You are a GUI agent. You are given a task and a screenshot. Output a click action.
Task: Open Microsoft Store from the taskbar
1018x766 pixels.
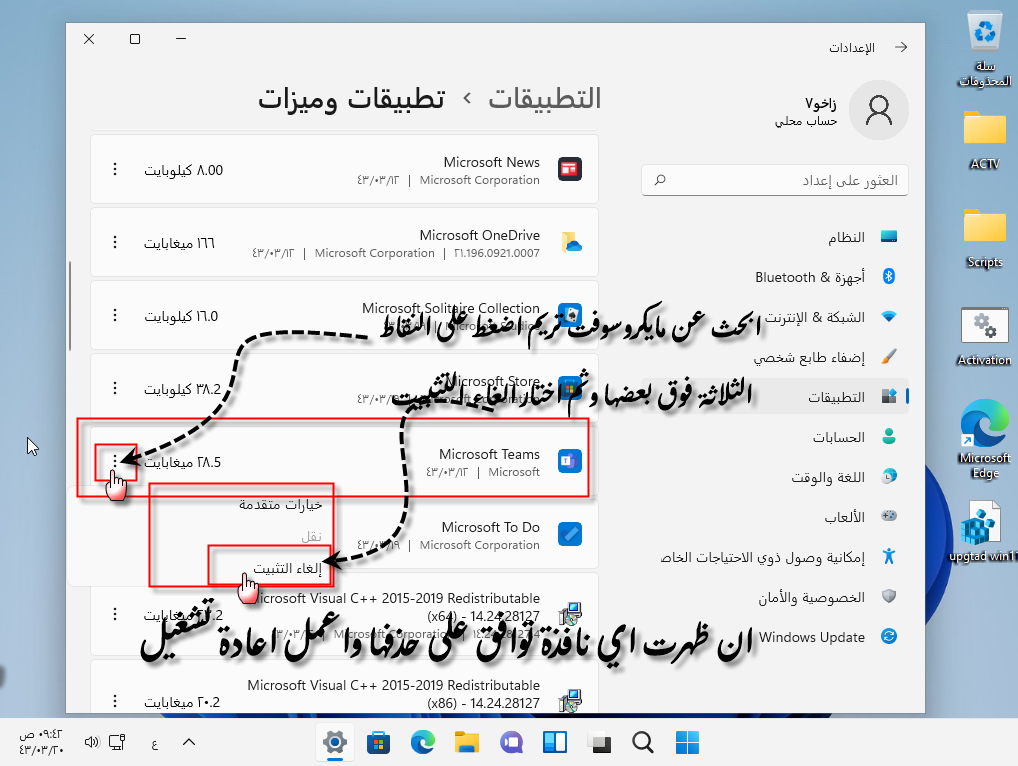click(379, 742)
